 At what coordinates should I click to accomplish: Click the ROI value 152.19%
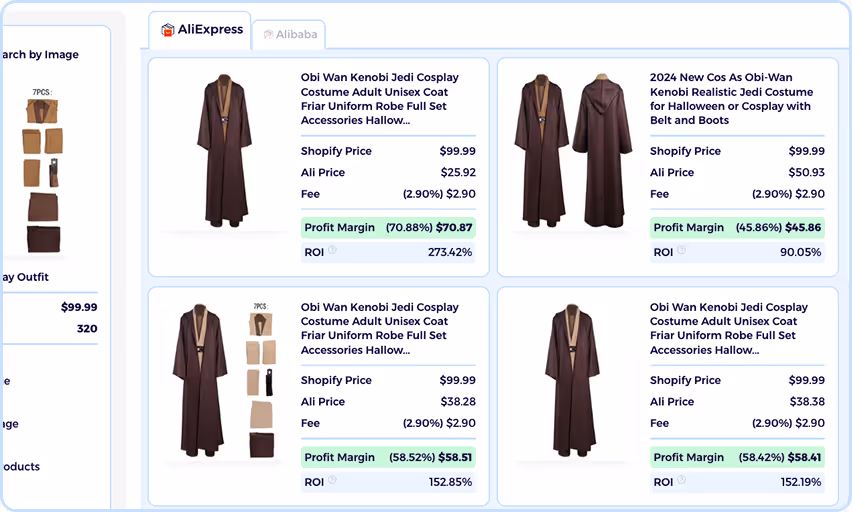point(800,482)
